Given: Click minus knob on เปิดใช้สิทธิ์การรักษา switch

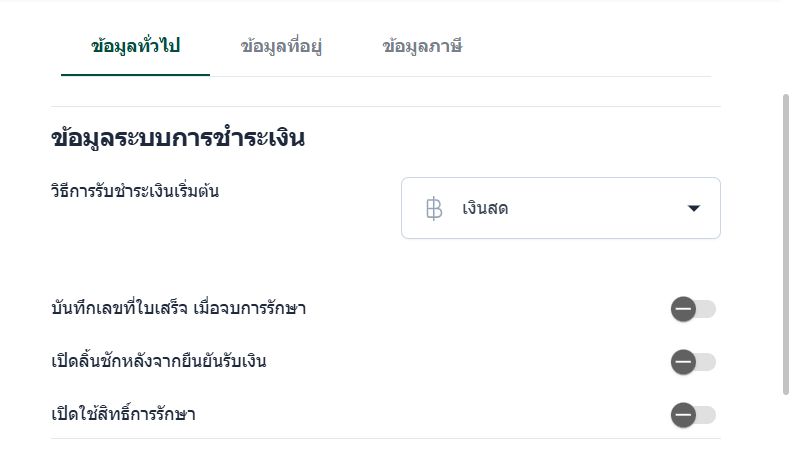Looking at the screenshot, I should click(684, 415).
